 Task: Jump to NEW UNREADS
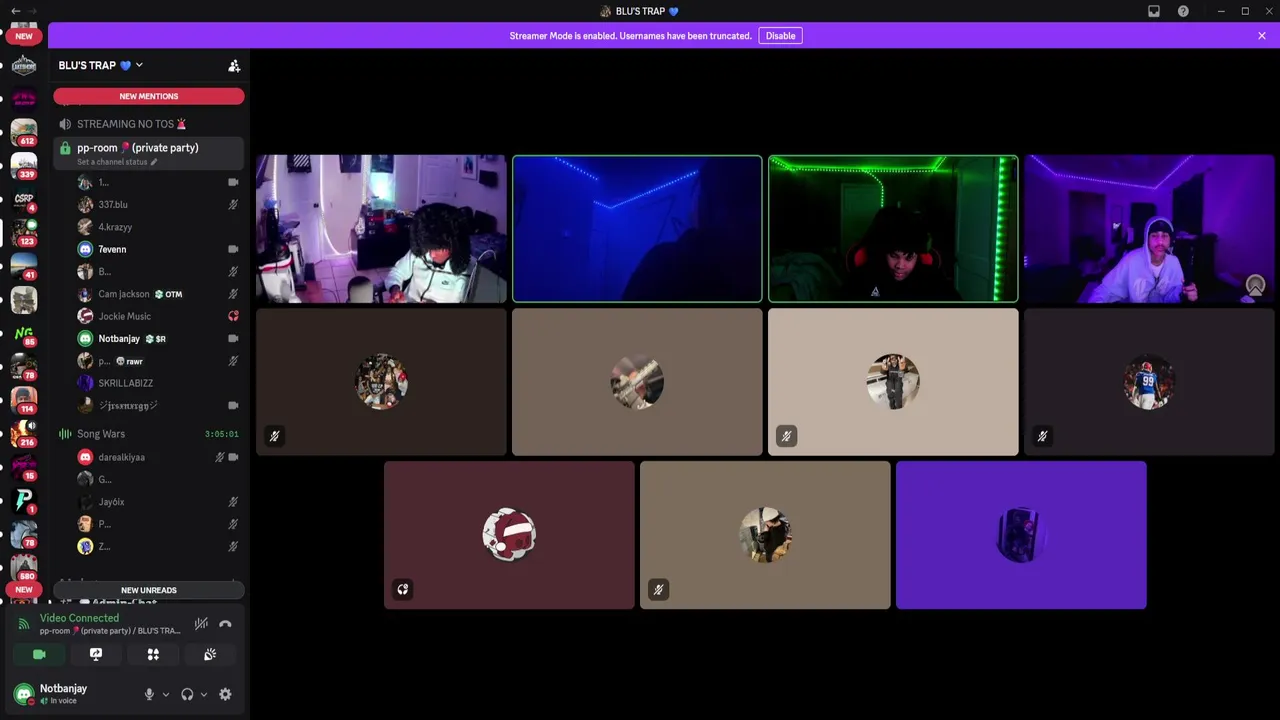148,590
